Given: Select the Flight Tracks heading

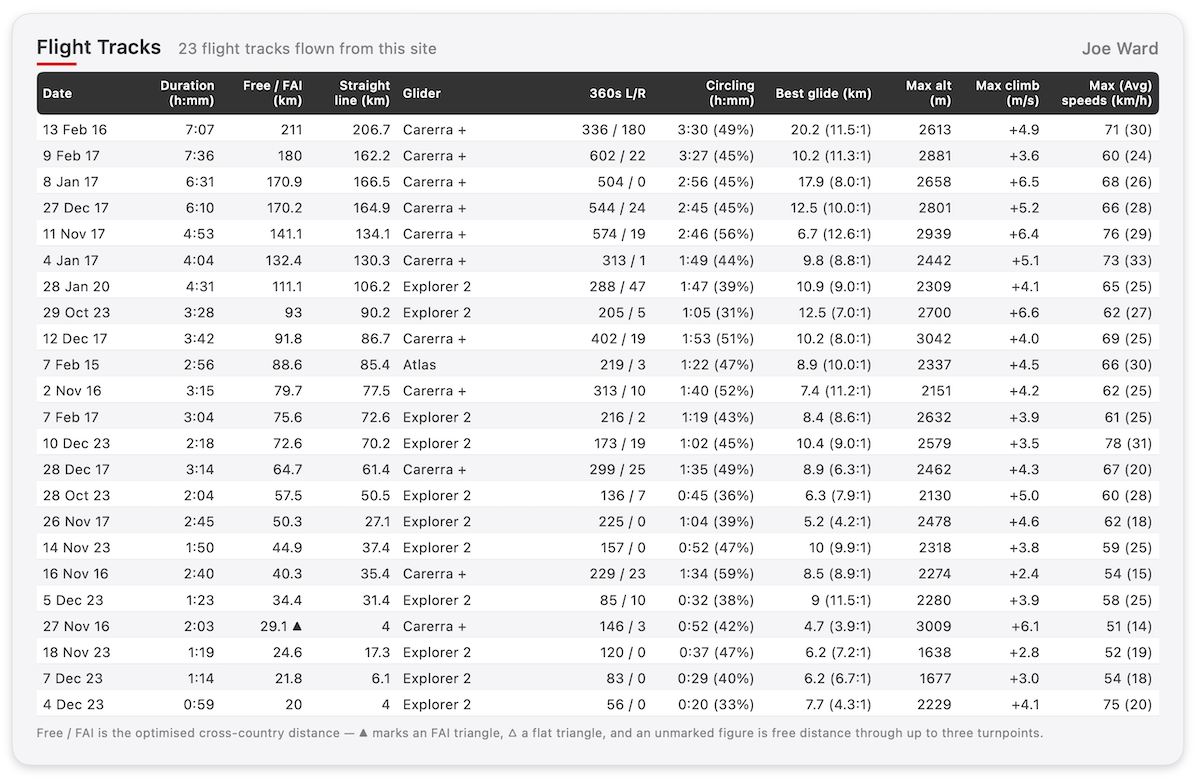Looking at the screenshot, I should click(98, 47).
